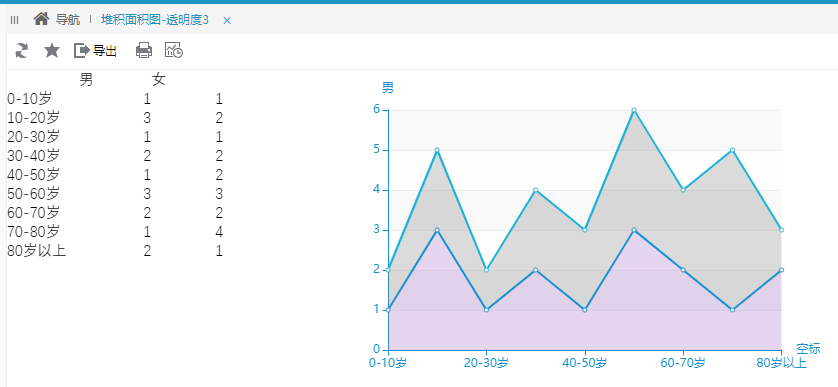Click the 女 value 4 in 70-80岁 row
This screenshot has width=838, height=387.
[x=219, y=232]
